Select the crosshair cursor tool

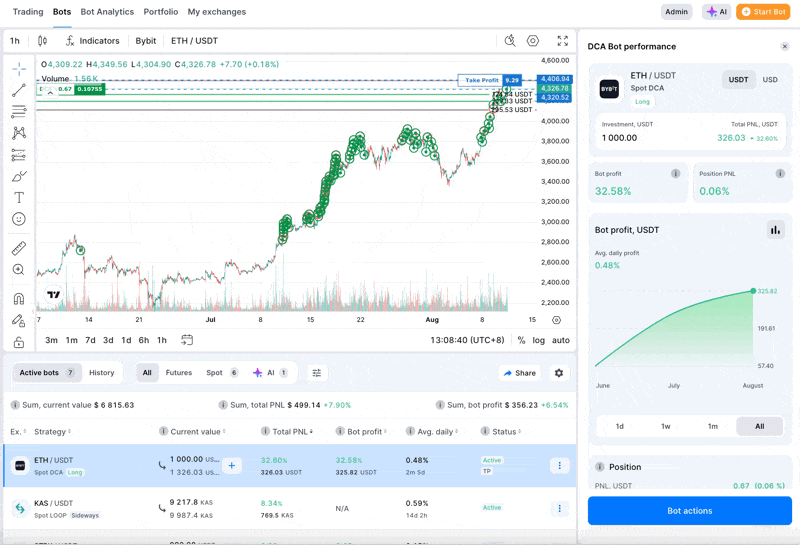coord(19,69)
